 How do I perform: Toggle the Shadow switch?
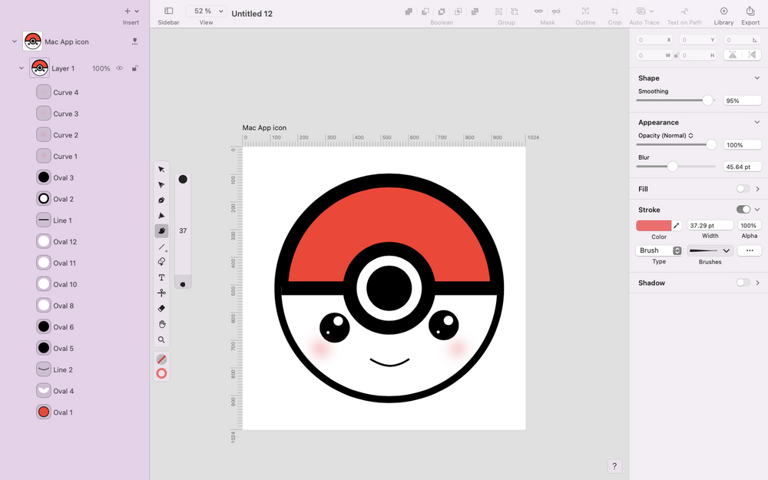point(743,283)
